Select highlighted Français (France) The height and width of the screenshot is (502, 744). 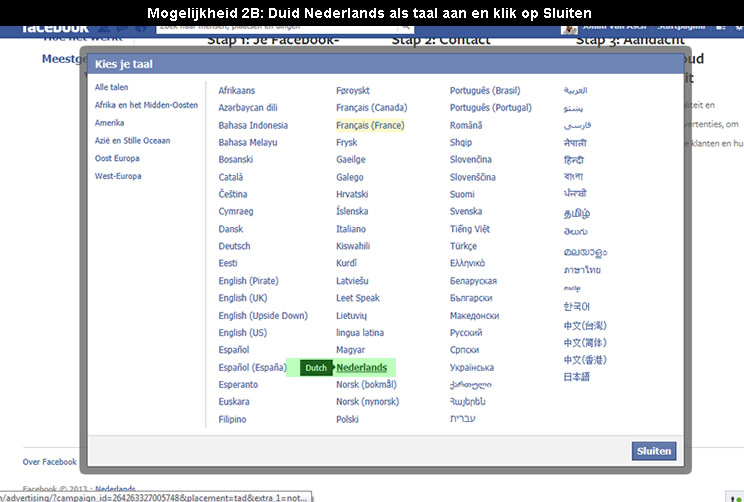tap(370, 125)
